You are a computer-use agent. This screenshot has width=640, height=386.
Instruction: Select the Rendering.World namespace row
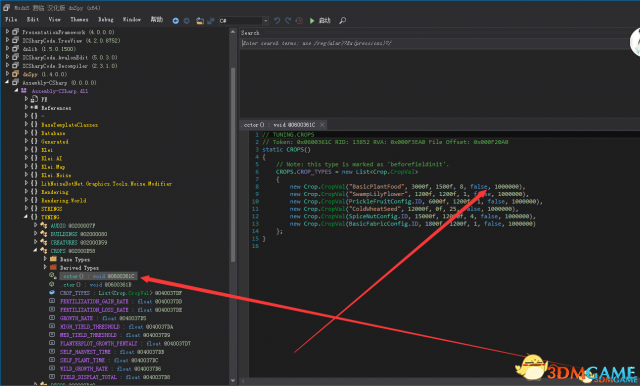[x=64, y=200]
